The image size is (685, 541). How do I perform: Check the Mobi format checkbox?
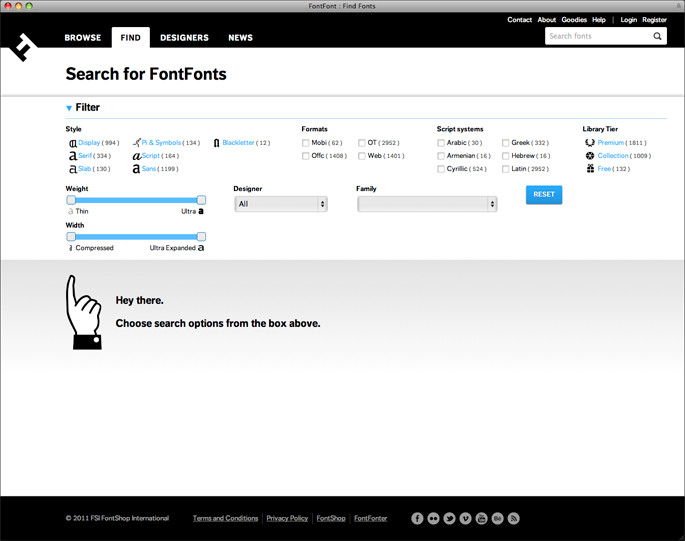tap(306, 143)
